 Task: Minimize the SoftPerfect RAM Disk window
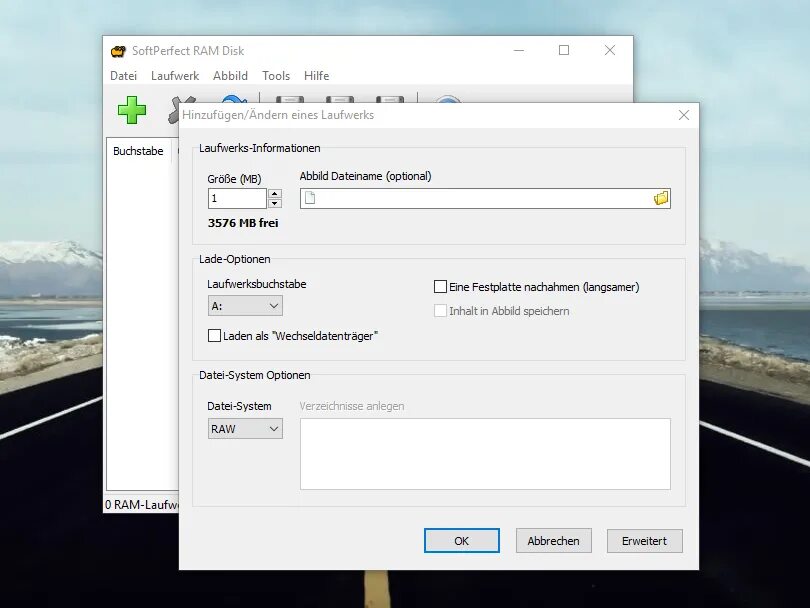(x=519, y=50)
